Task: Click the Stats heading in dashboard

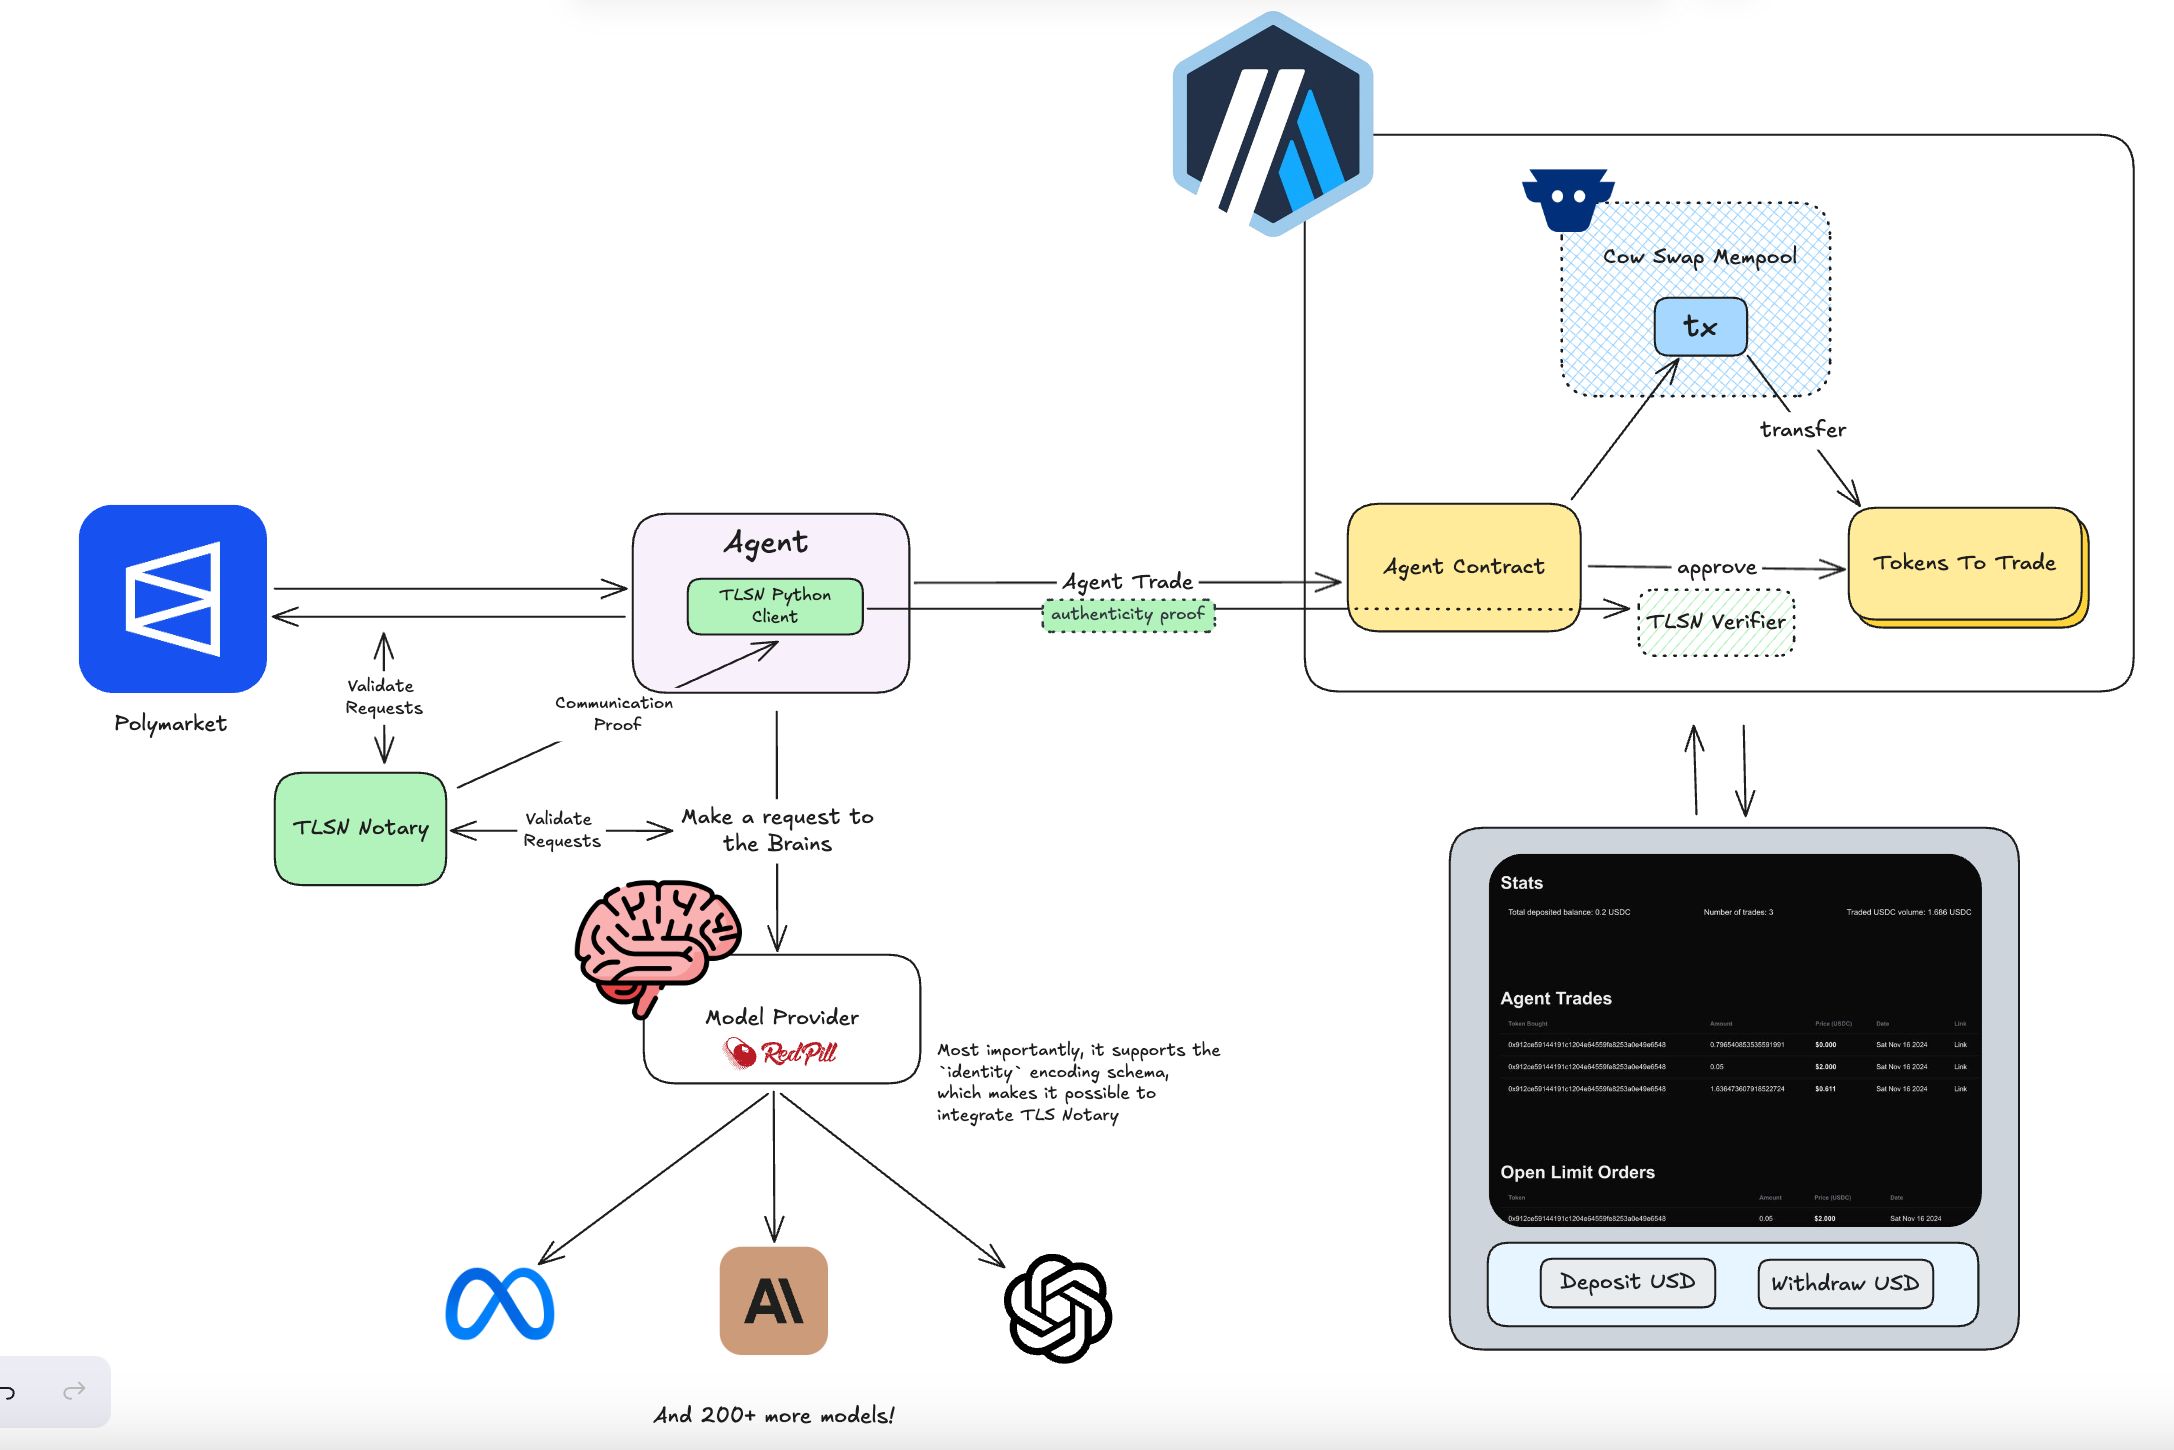Action: coord(1521,883)
